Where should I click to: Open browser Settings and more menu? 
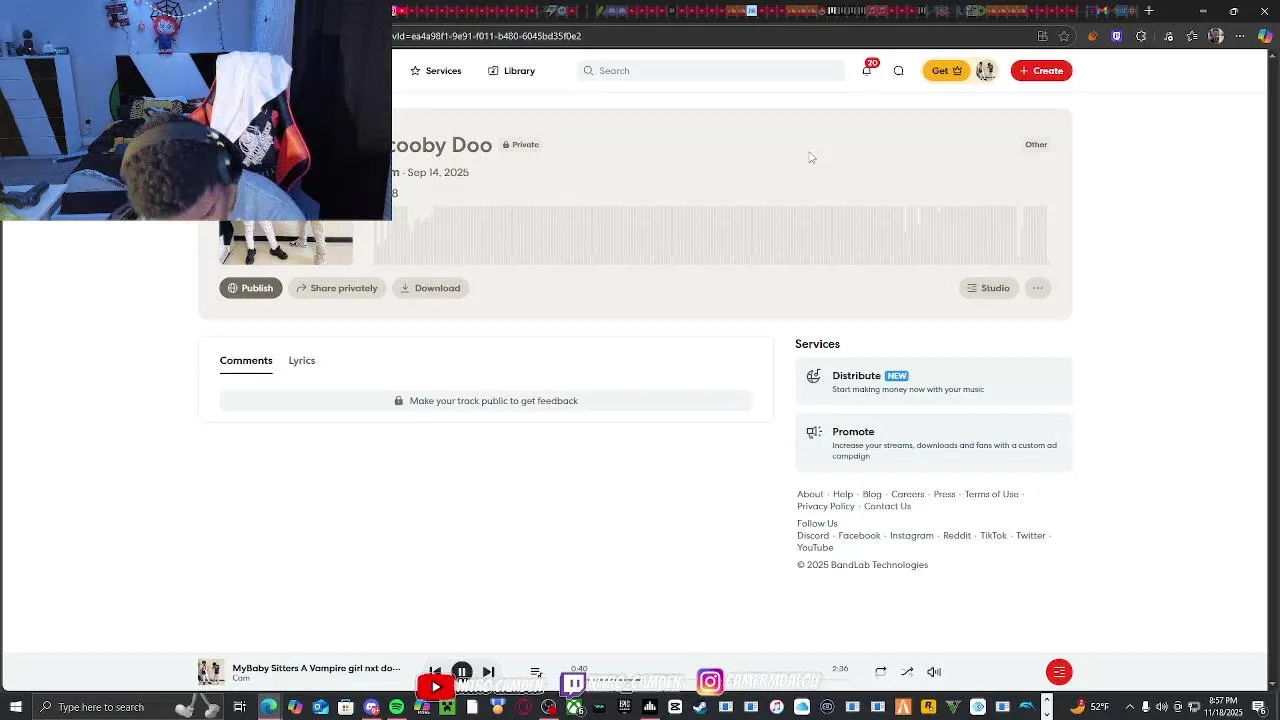(x=1240, y=36)
